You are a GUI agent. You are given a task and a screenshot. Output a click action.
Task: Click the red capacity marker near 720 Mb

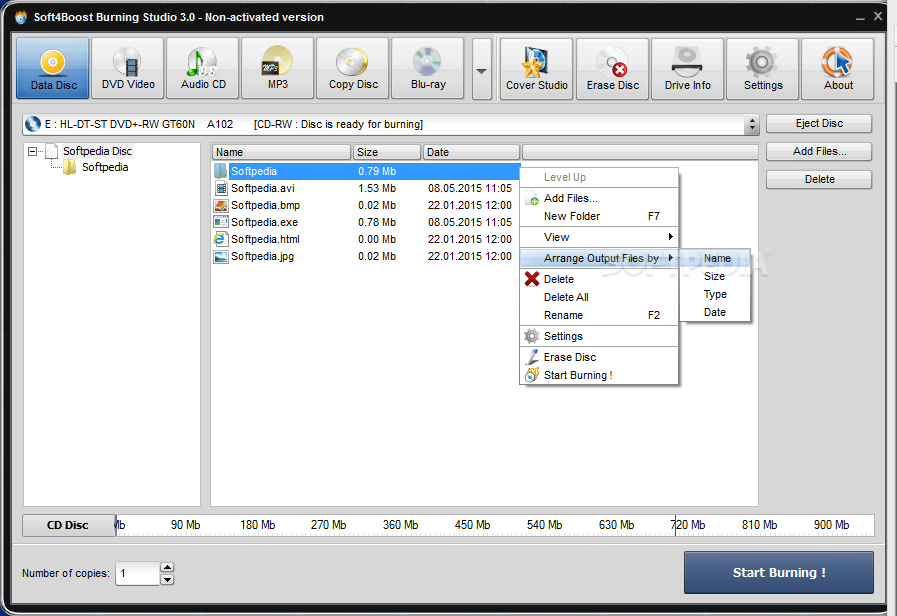tap(675, 525)
